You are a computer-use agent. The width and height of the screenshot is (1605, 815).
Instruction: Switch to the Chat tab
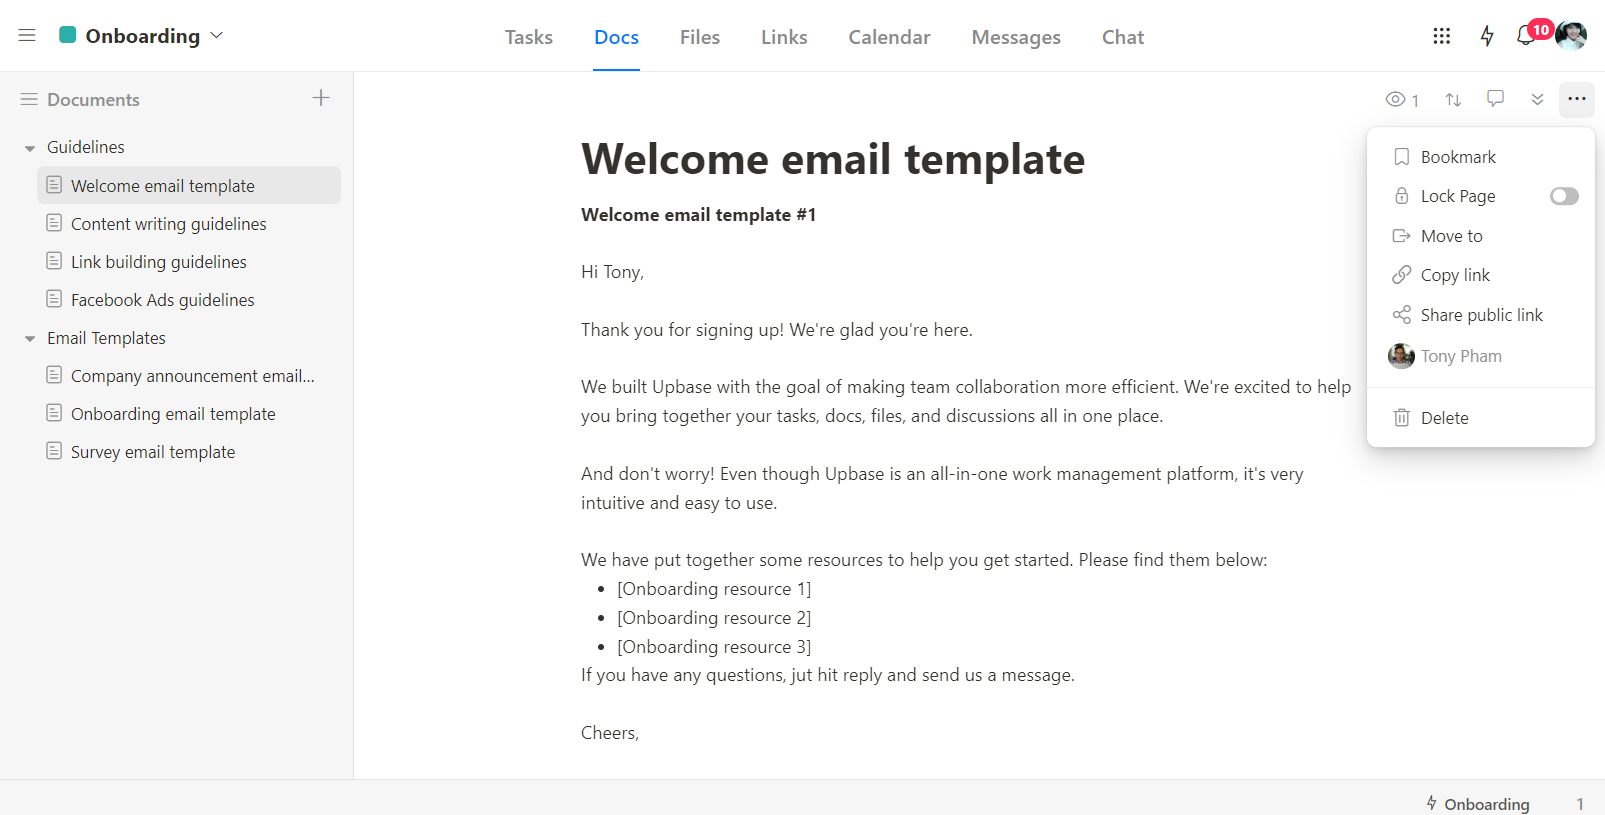click(1123, 37)
